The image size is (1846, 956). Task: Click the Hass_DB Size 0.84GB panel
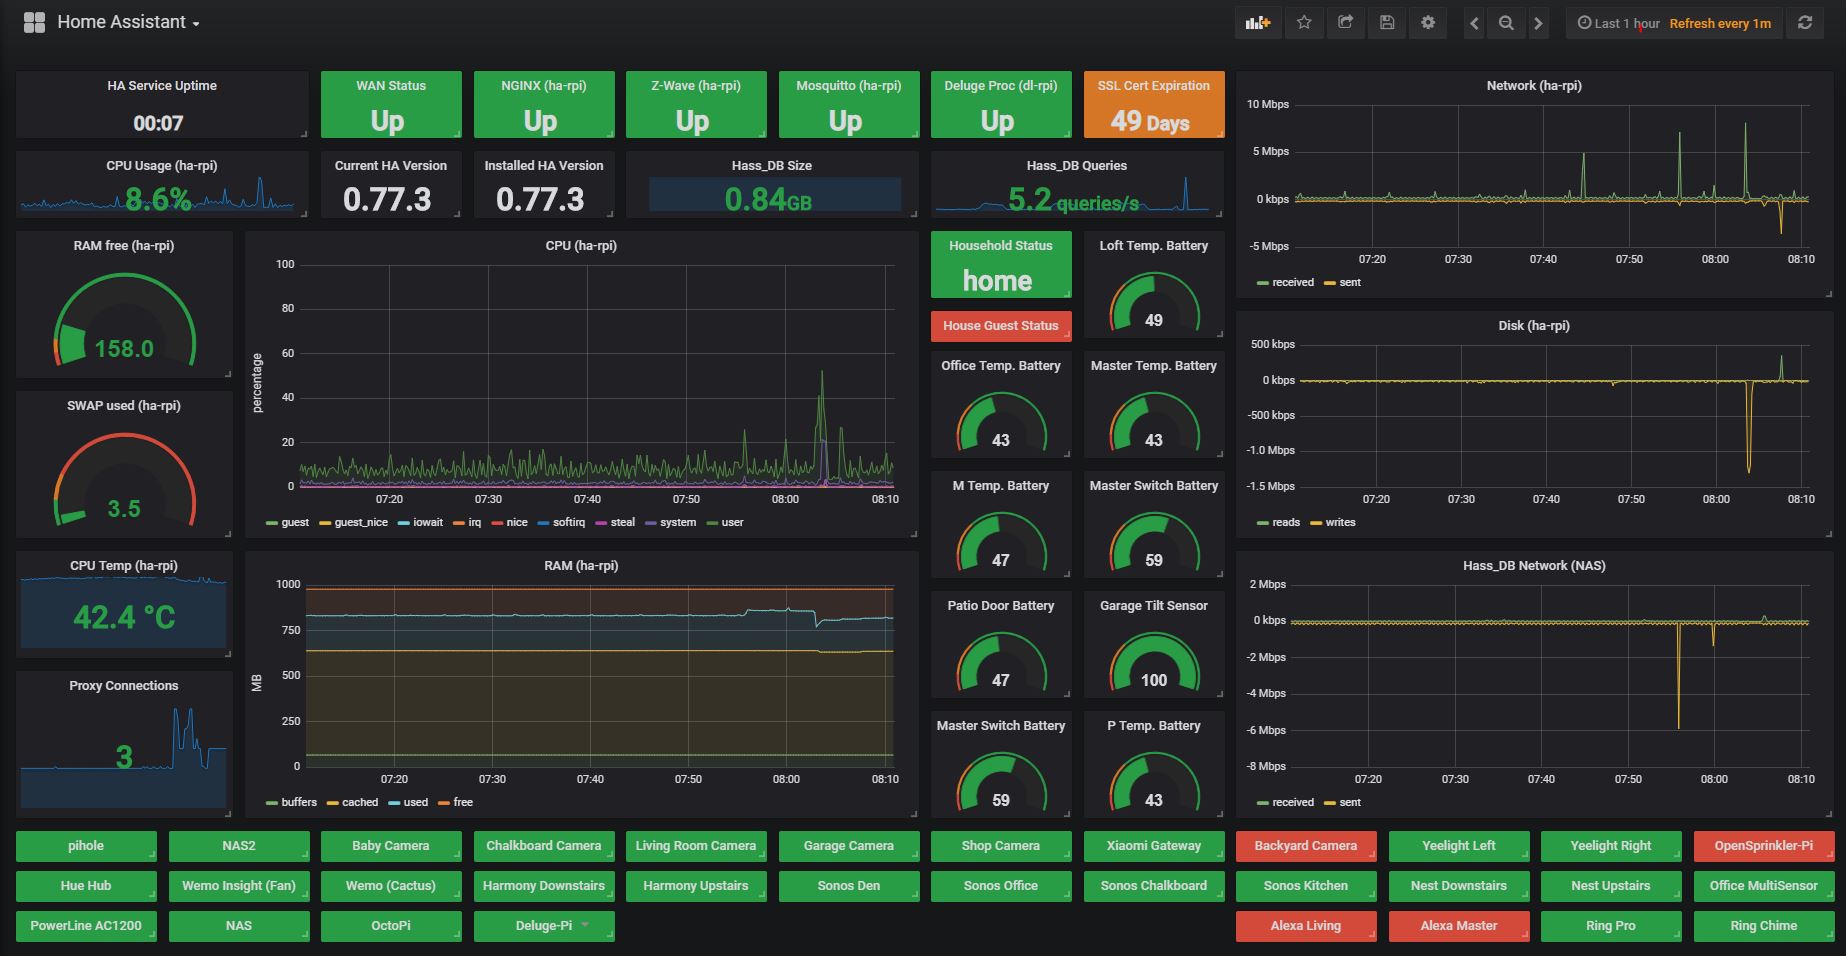[772, 184]
